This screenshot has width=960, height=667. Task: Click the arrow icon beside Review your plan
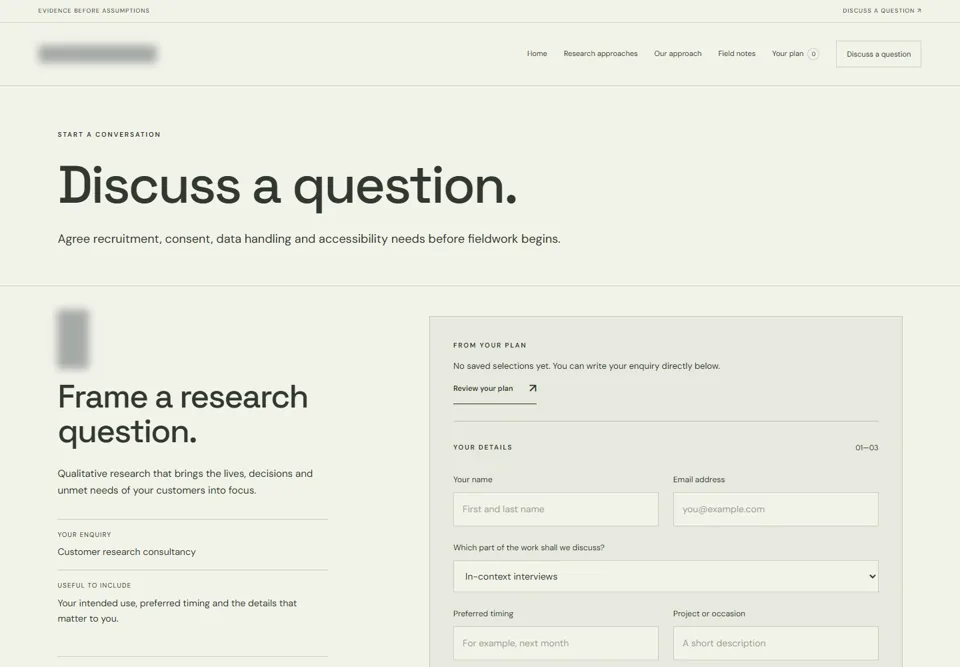[x=533, y=388]
